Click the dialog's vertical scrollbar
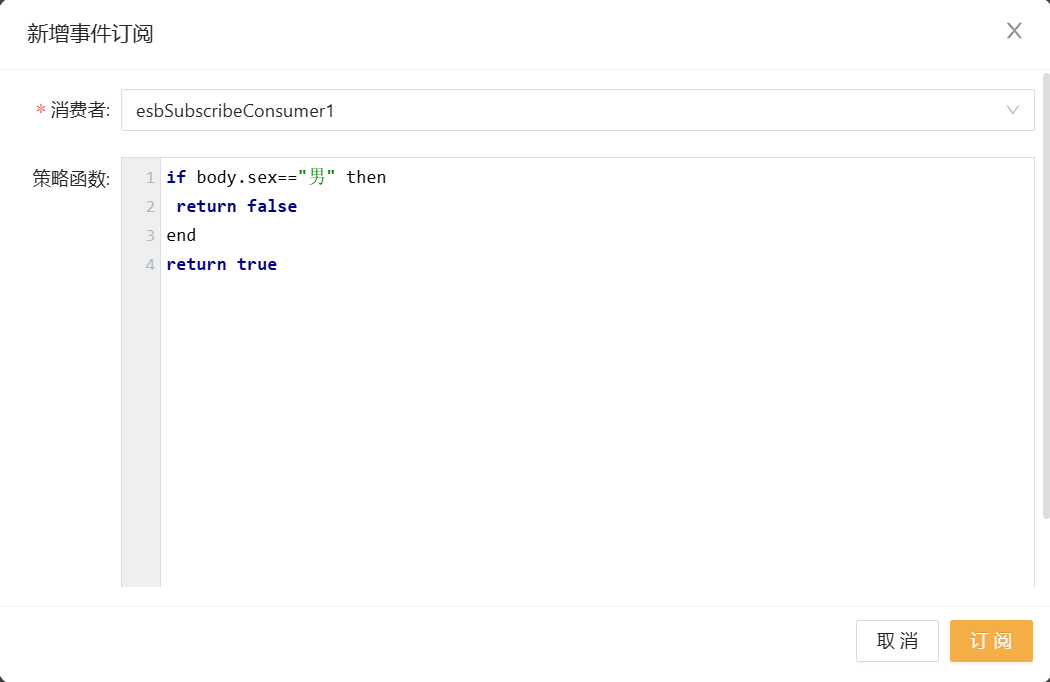The image size is (1050, 682). click(1046, 295)
